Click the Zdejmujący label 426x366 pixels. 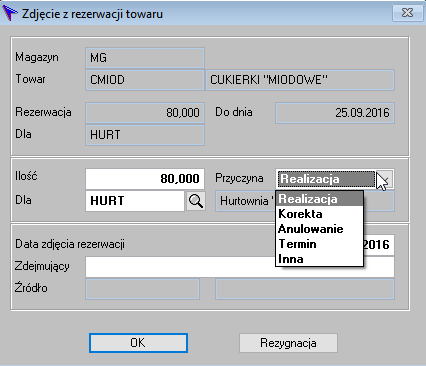(x=42, y=266)
